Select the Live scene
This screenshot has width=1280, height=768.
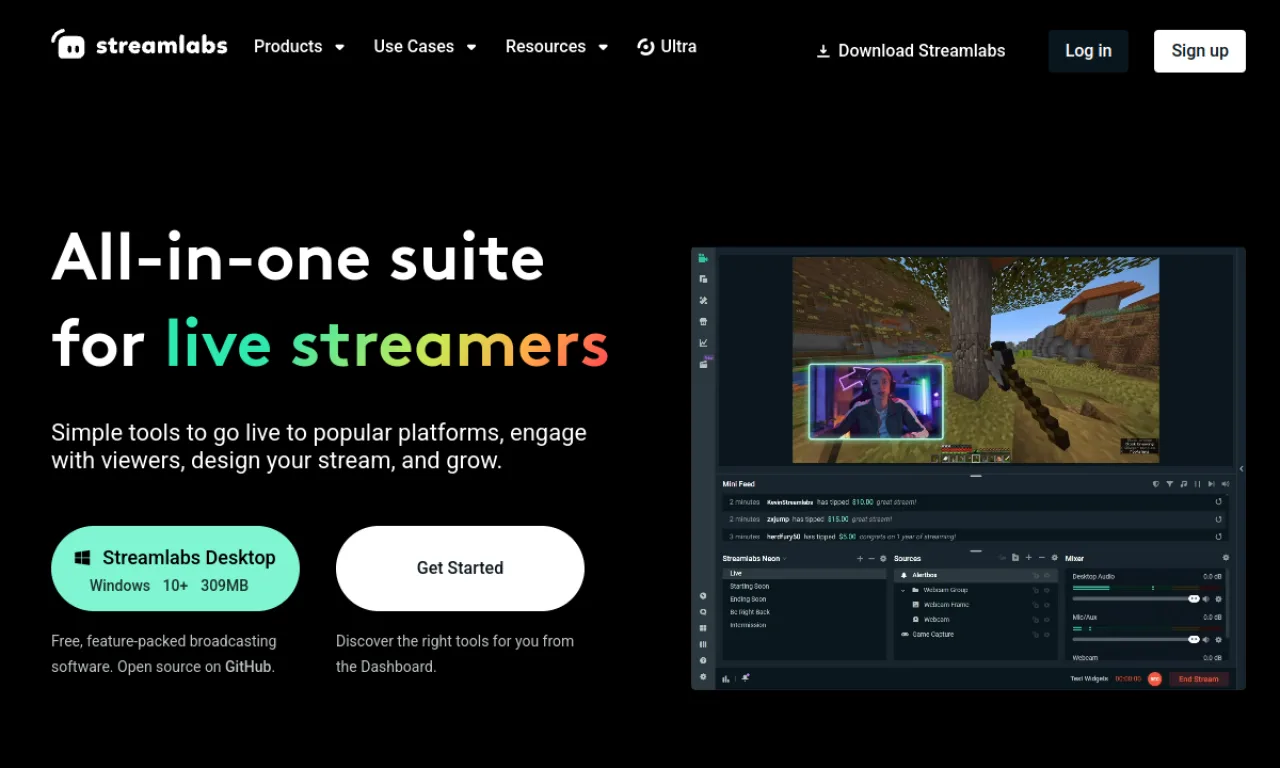pos(805,574)
